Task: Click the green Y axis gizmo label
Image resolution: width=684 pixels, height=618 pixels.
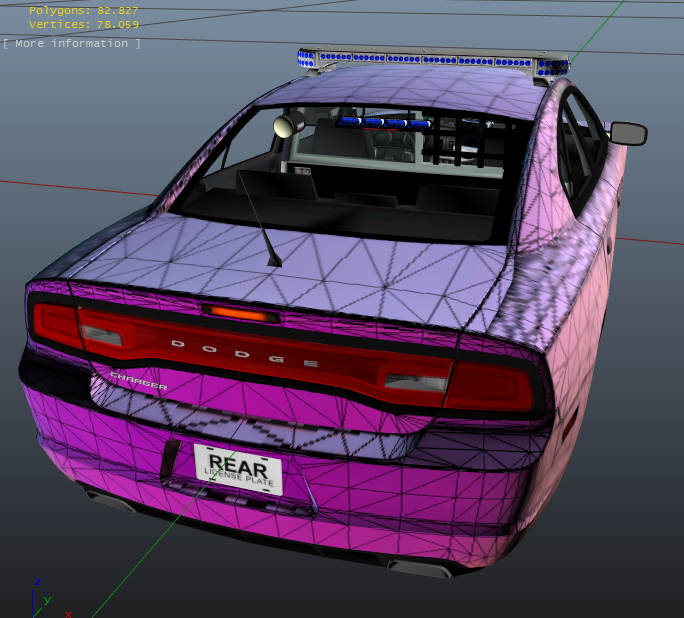Action: (x=47, y=600)
